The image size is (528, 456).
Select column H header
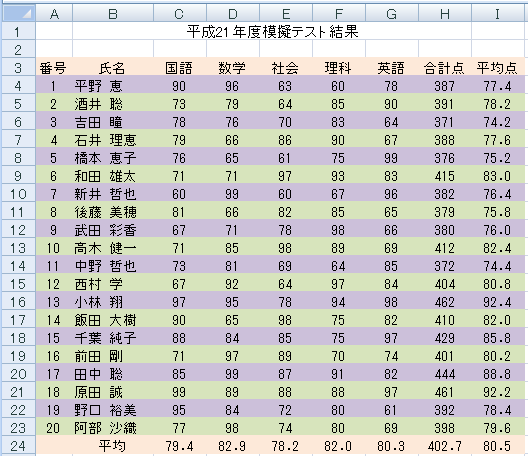(x=444, y=13)
